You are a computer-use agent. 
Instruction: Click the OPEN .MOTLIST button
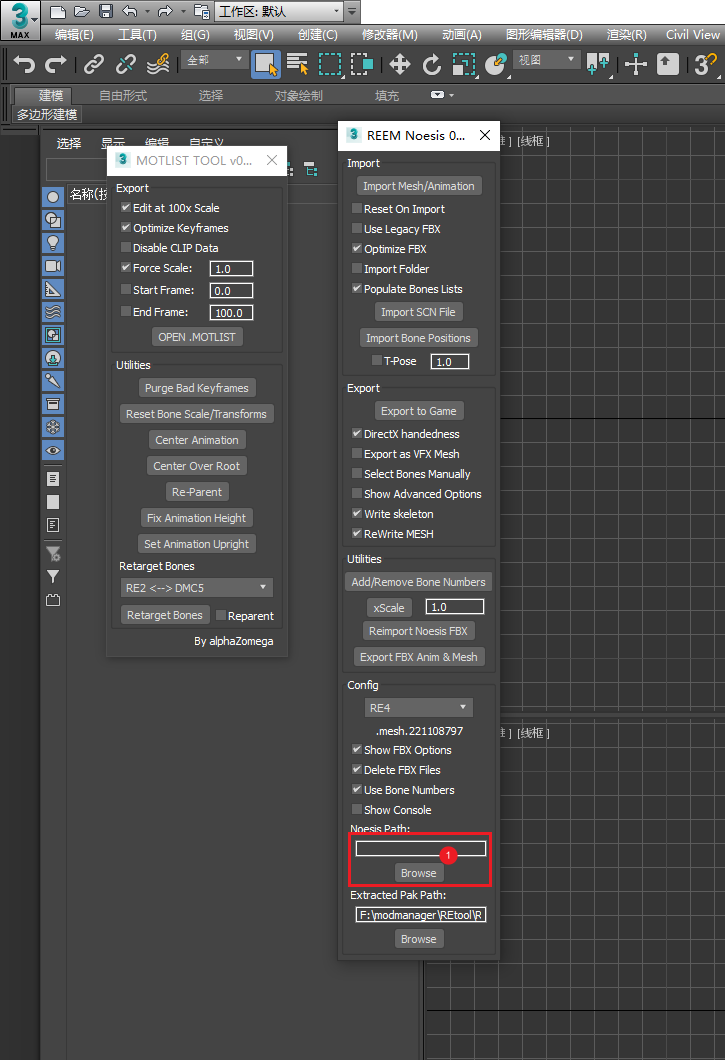[197, 337]
